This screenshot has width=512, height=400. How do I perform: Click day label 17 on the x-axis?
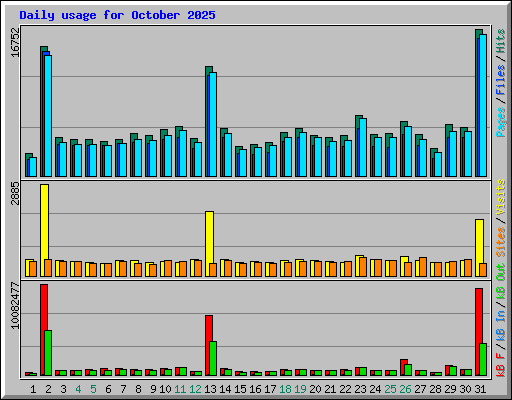tap(270, 389)
